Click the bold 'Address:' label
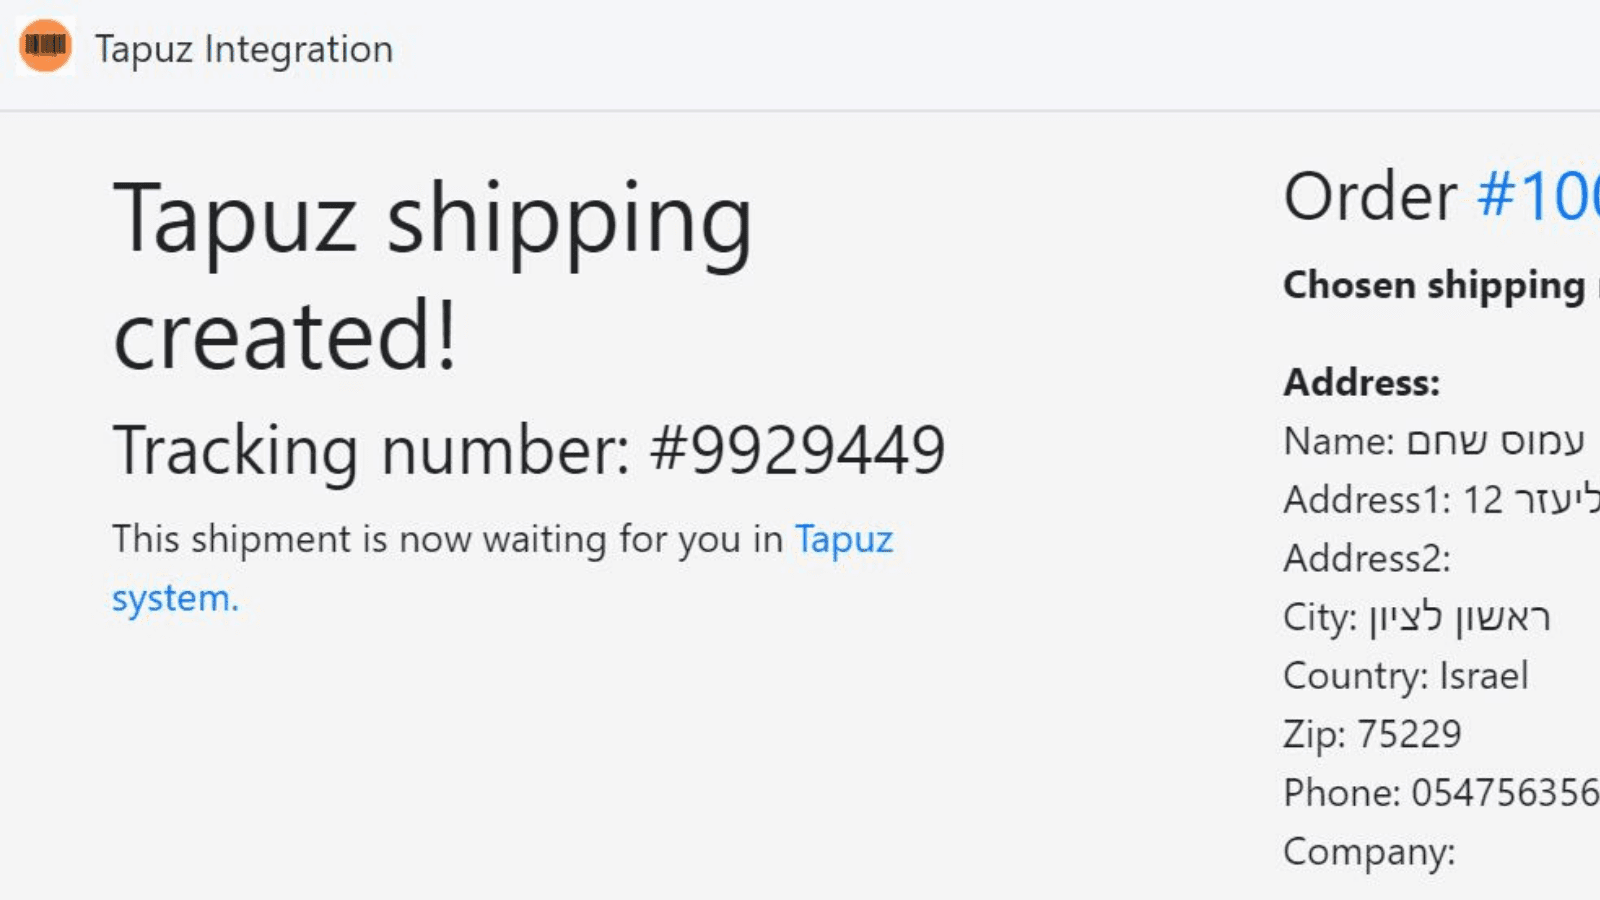The image size is (1600, 900). coord(1361,382)
